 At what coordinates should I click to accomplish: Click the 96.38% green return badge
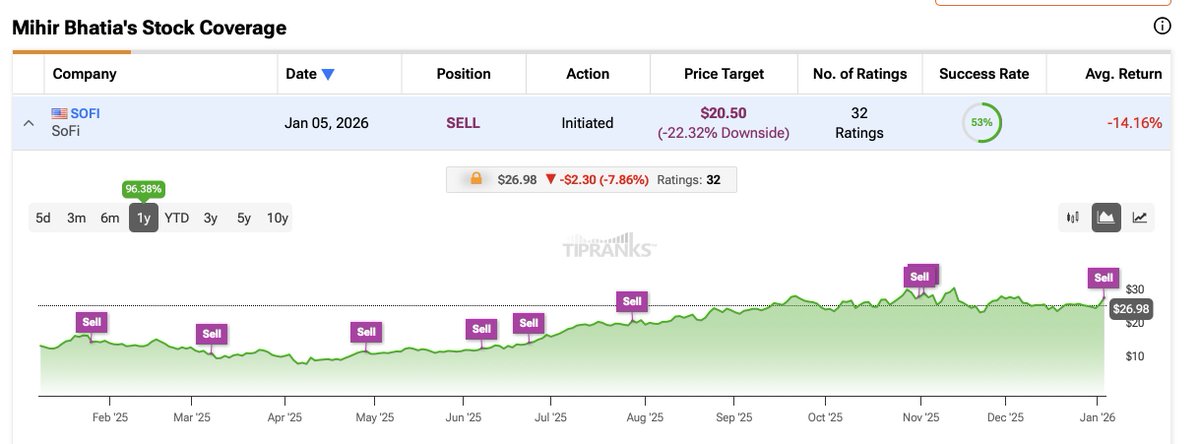coord(143,188)
